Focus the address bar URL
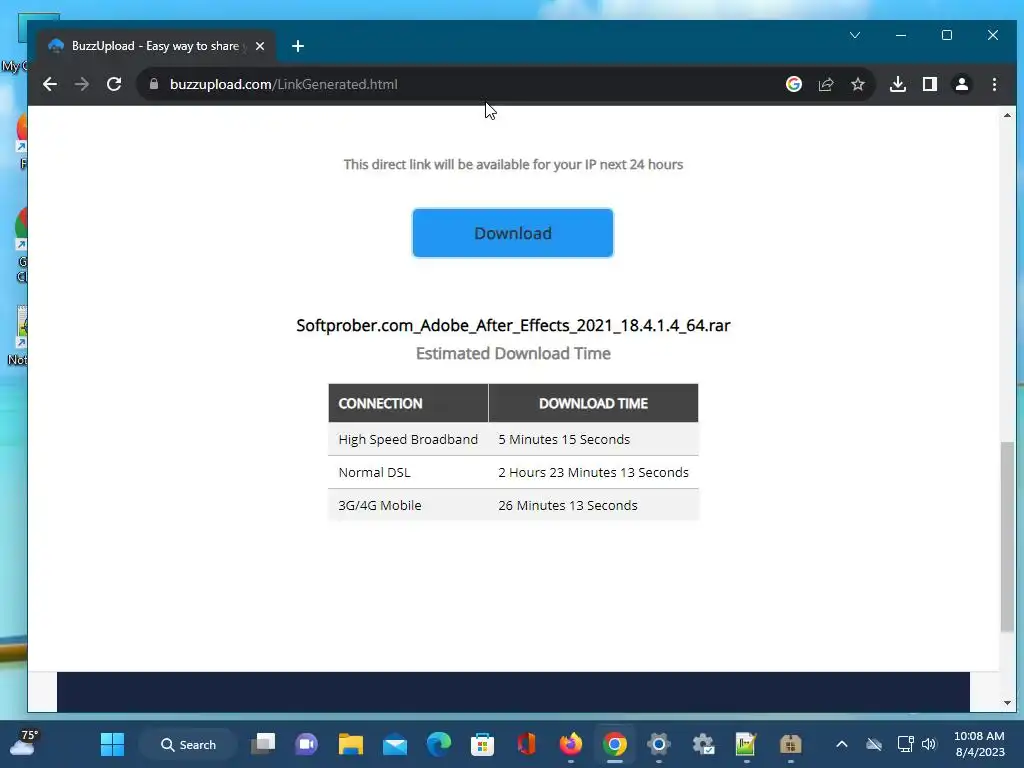Viewport: 1024px width, 768px height. coord(283,84)
